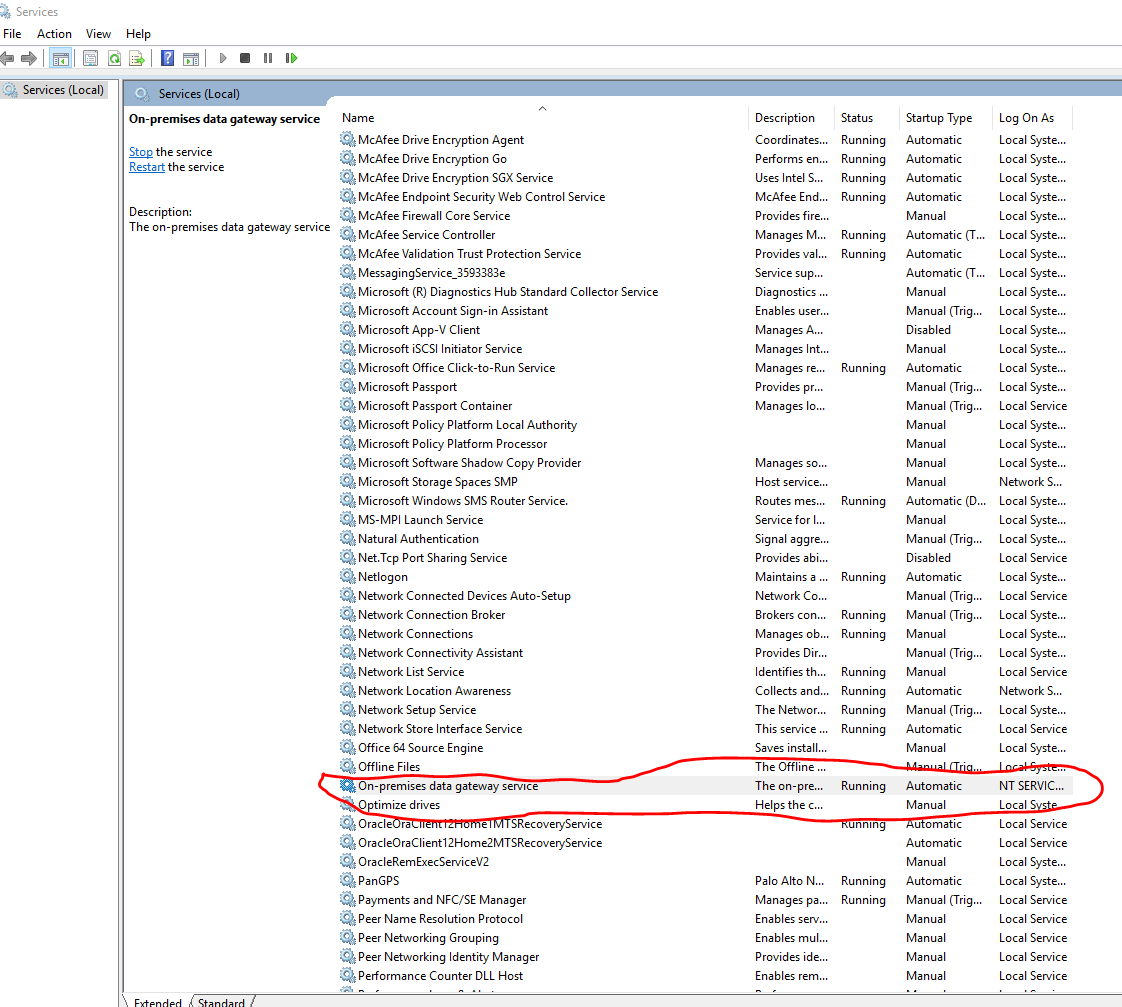Switch to the Extended tab

pyautogui.click(x=157, y=1002)
